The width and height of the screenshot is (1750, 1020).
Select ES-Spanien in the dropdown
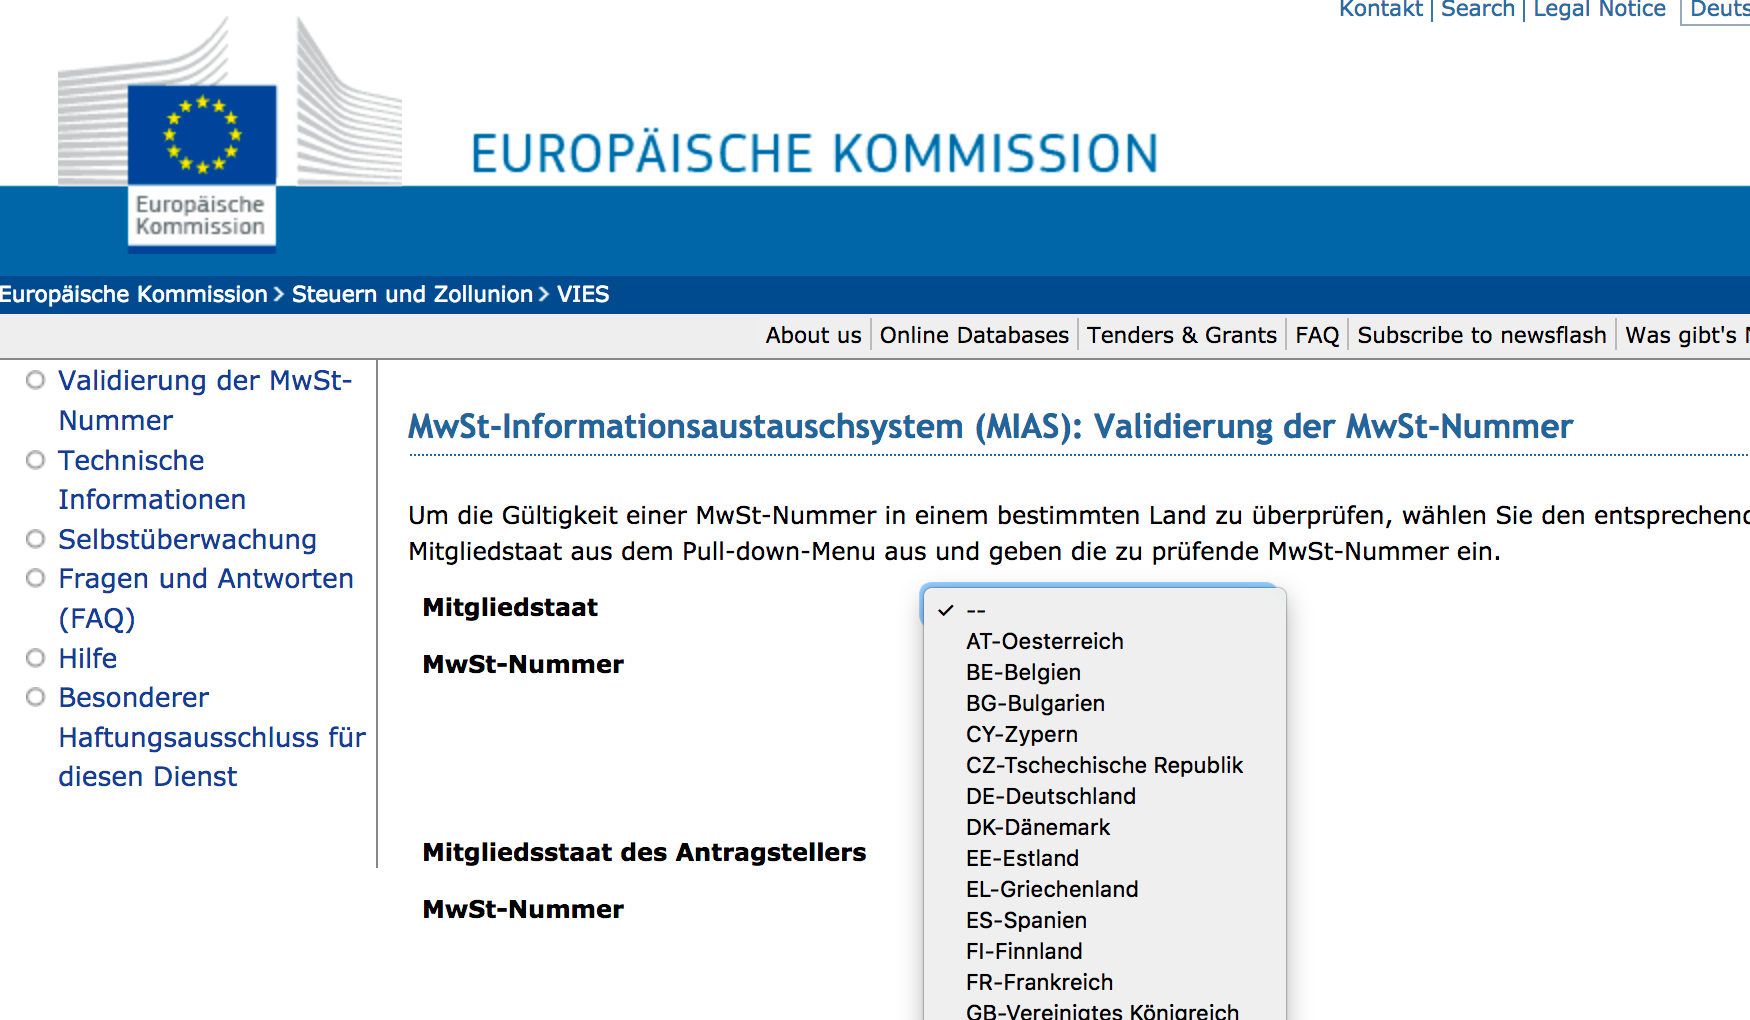click(1105, 920)
